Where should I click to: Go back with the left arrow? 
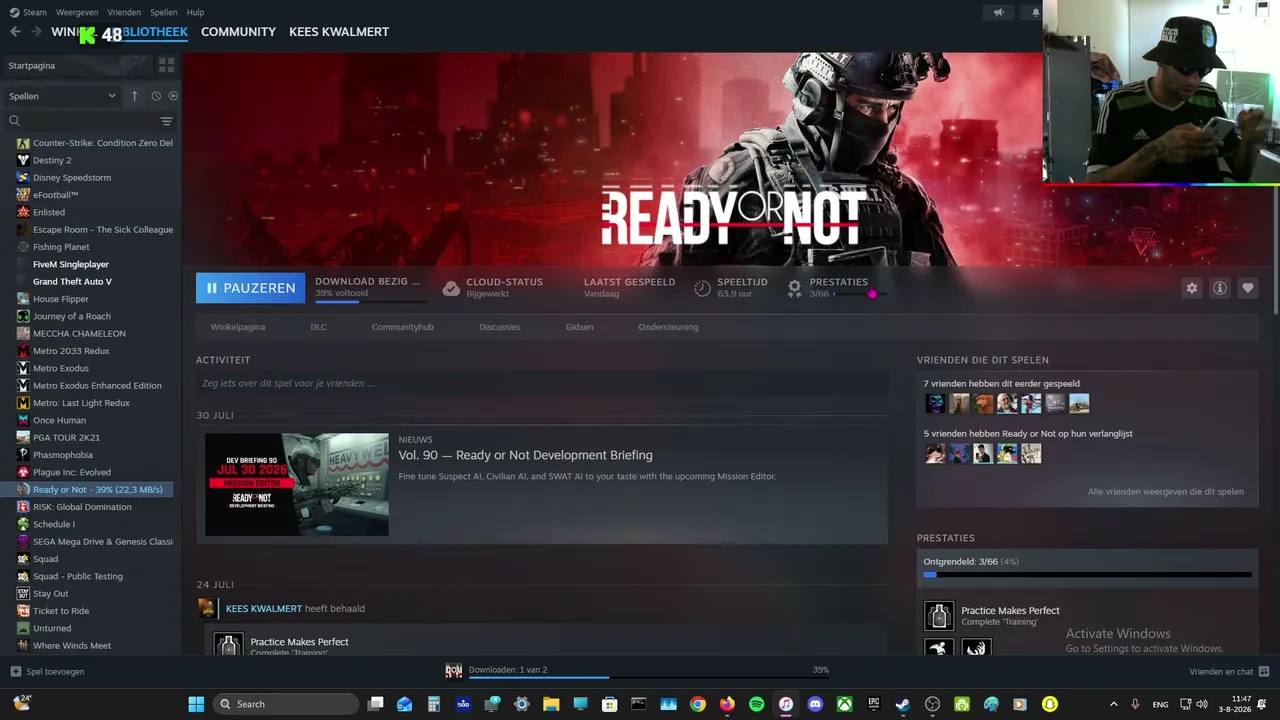15,32
